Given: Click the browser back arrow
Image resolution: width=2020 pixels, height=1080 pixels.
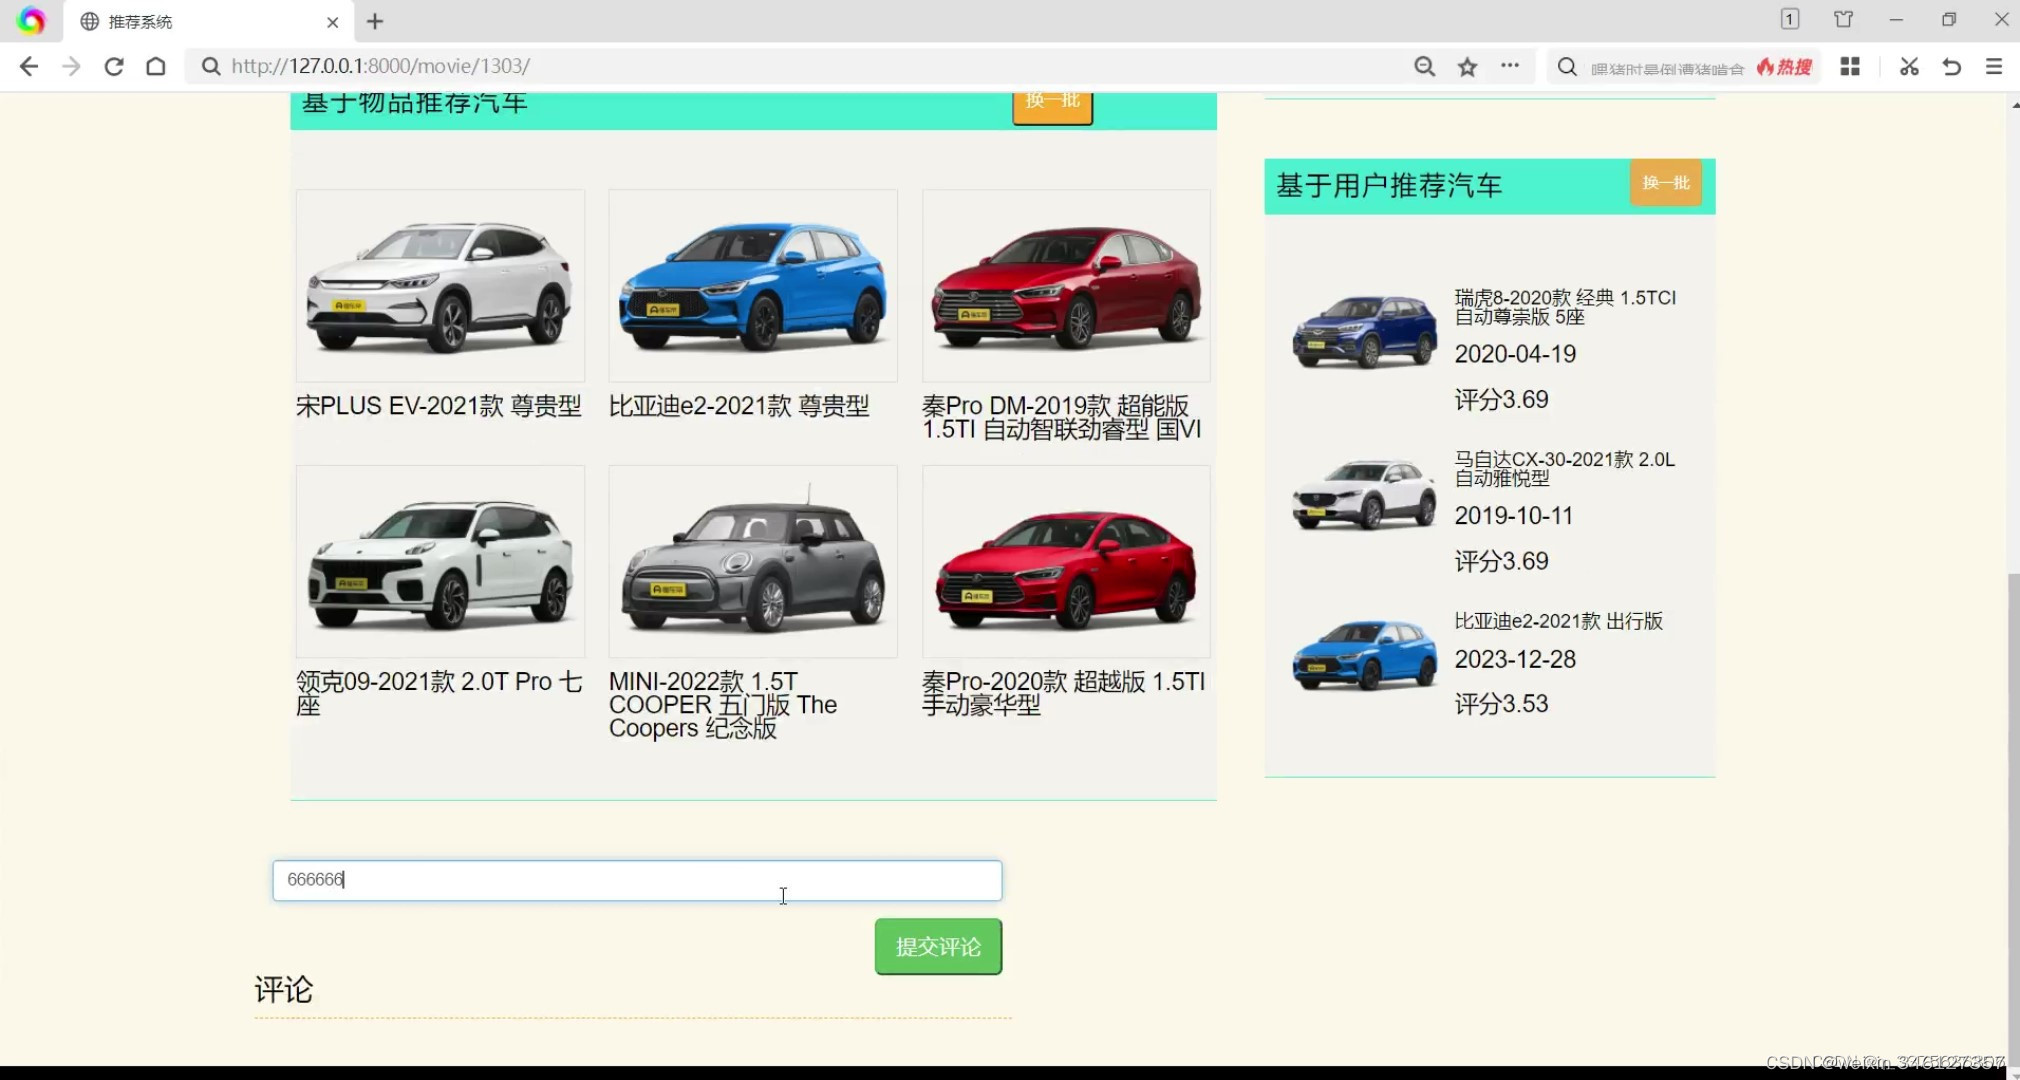Looking at the screenshot, I should tap(28, 66).
